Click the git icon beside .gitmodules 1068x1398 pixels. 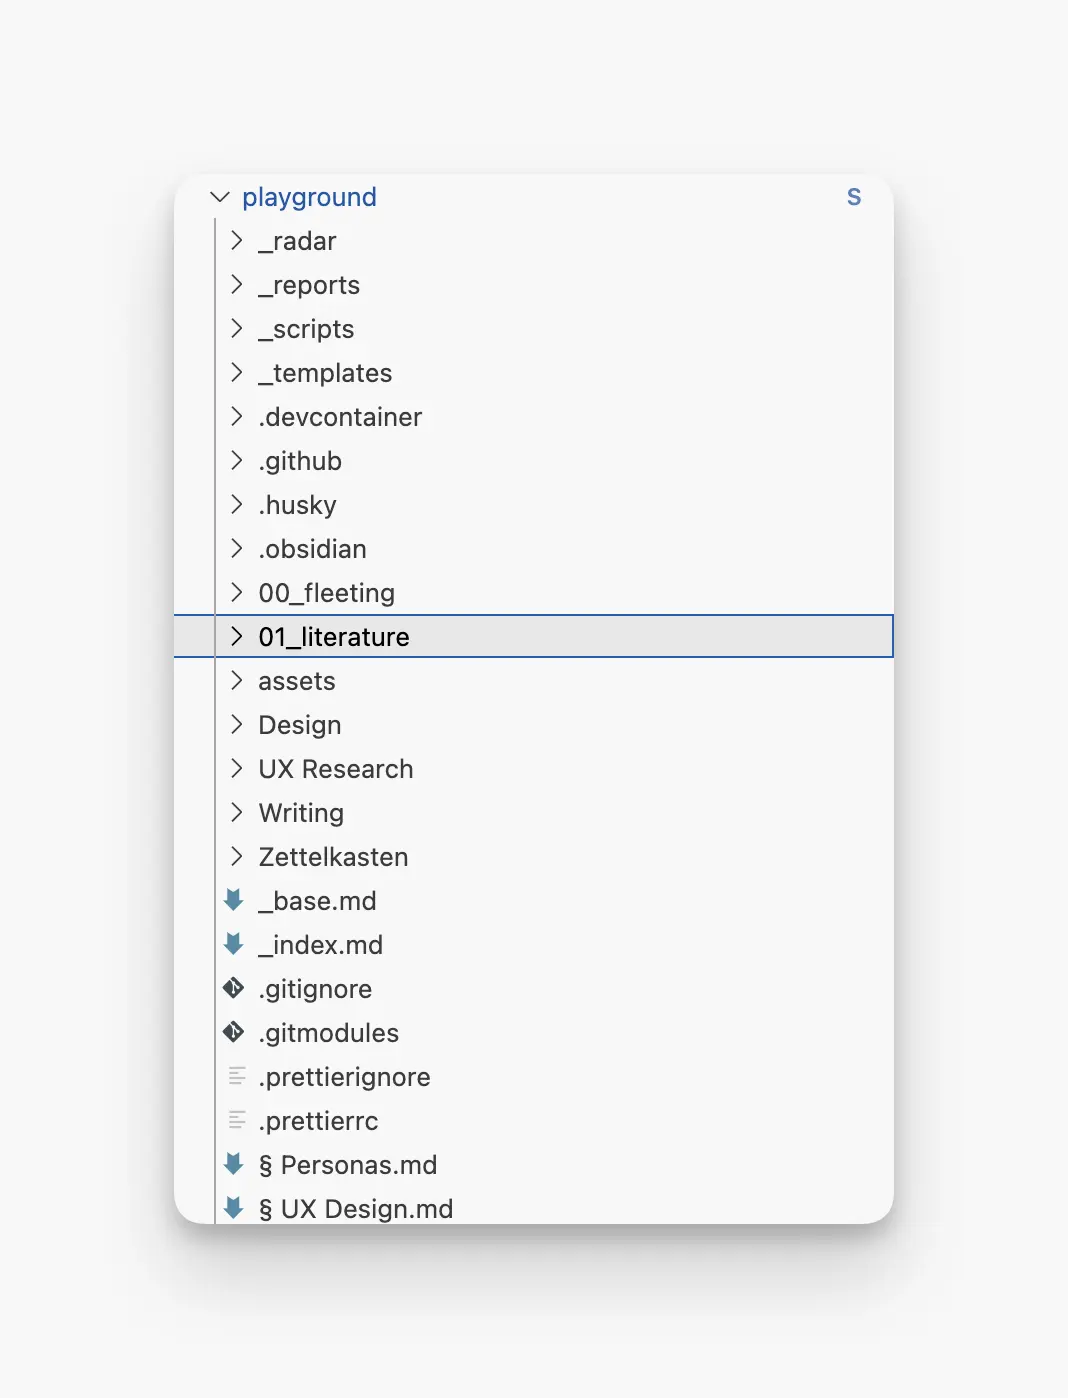pyautogui.click(x=234, y=1032)
